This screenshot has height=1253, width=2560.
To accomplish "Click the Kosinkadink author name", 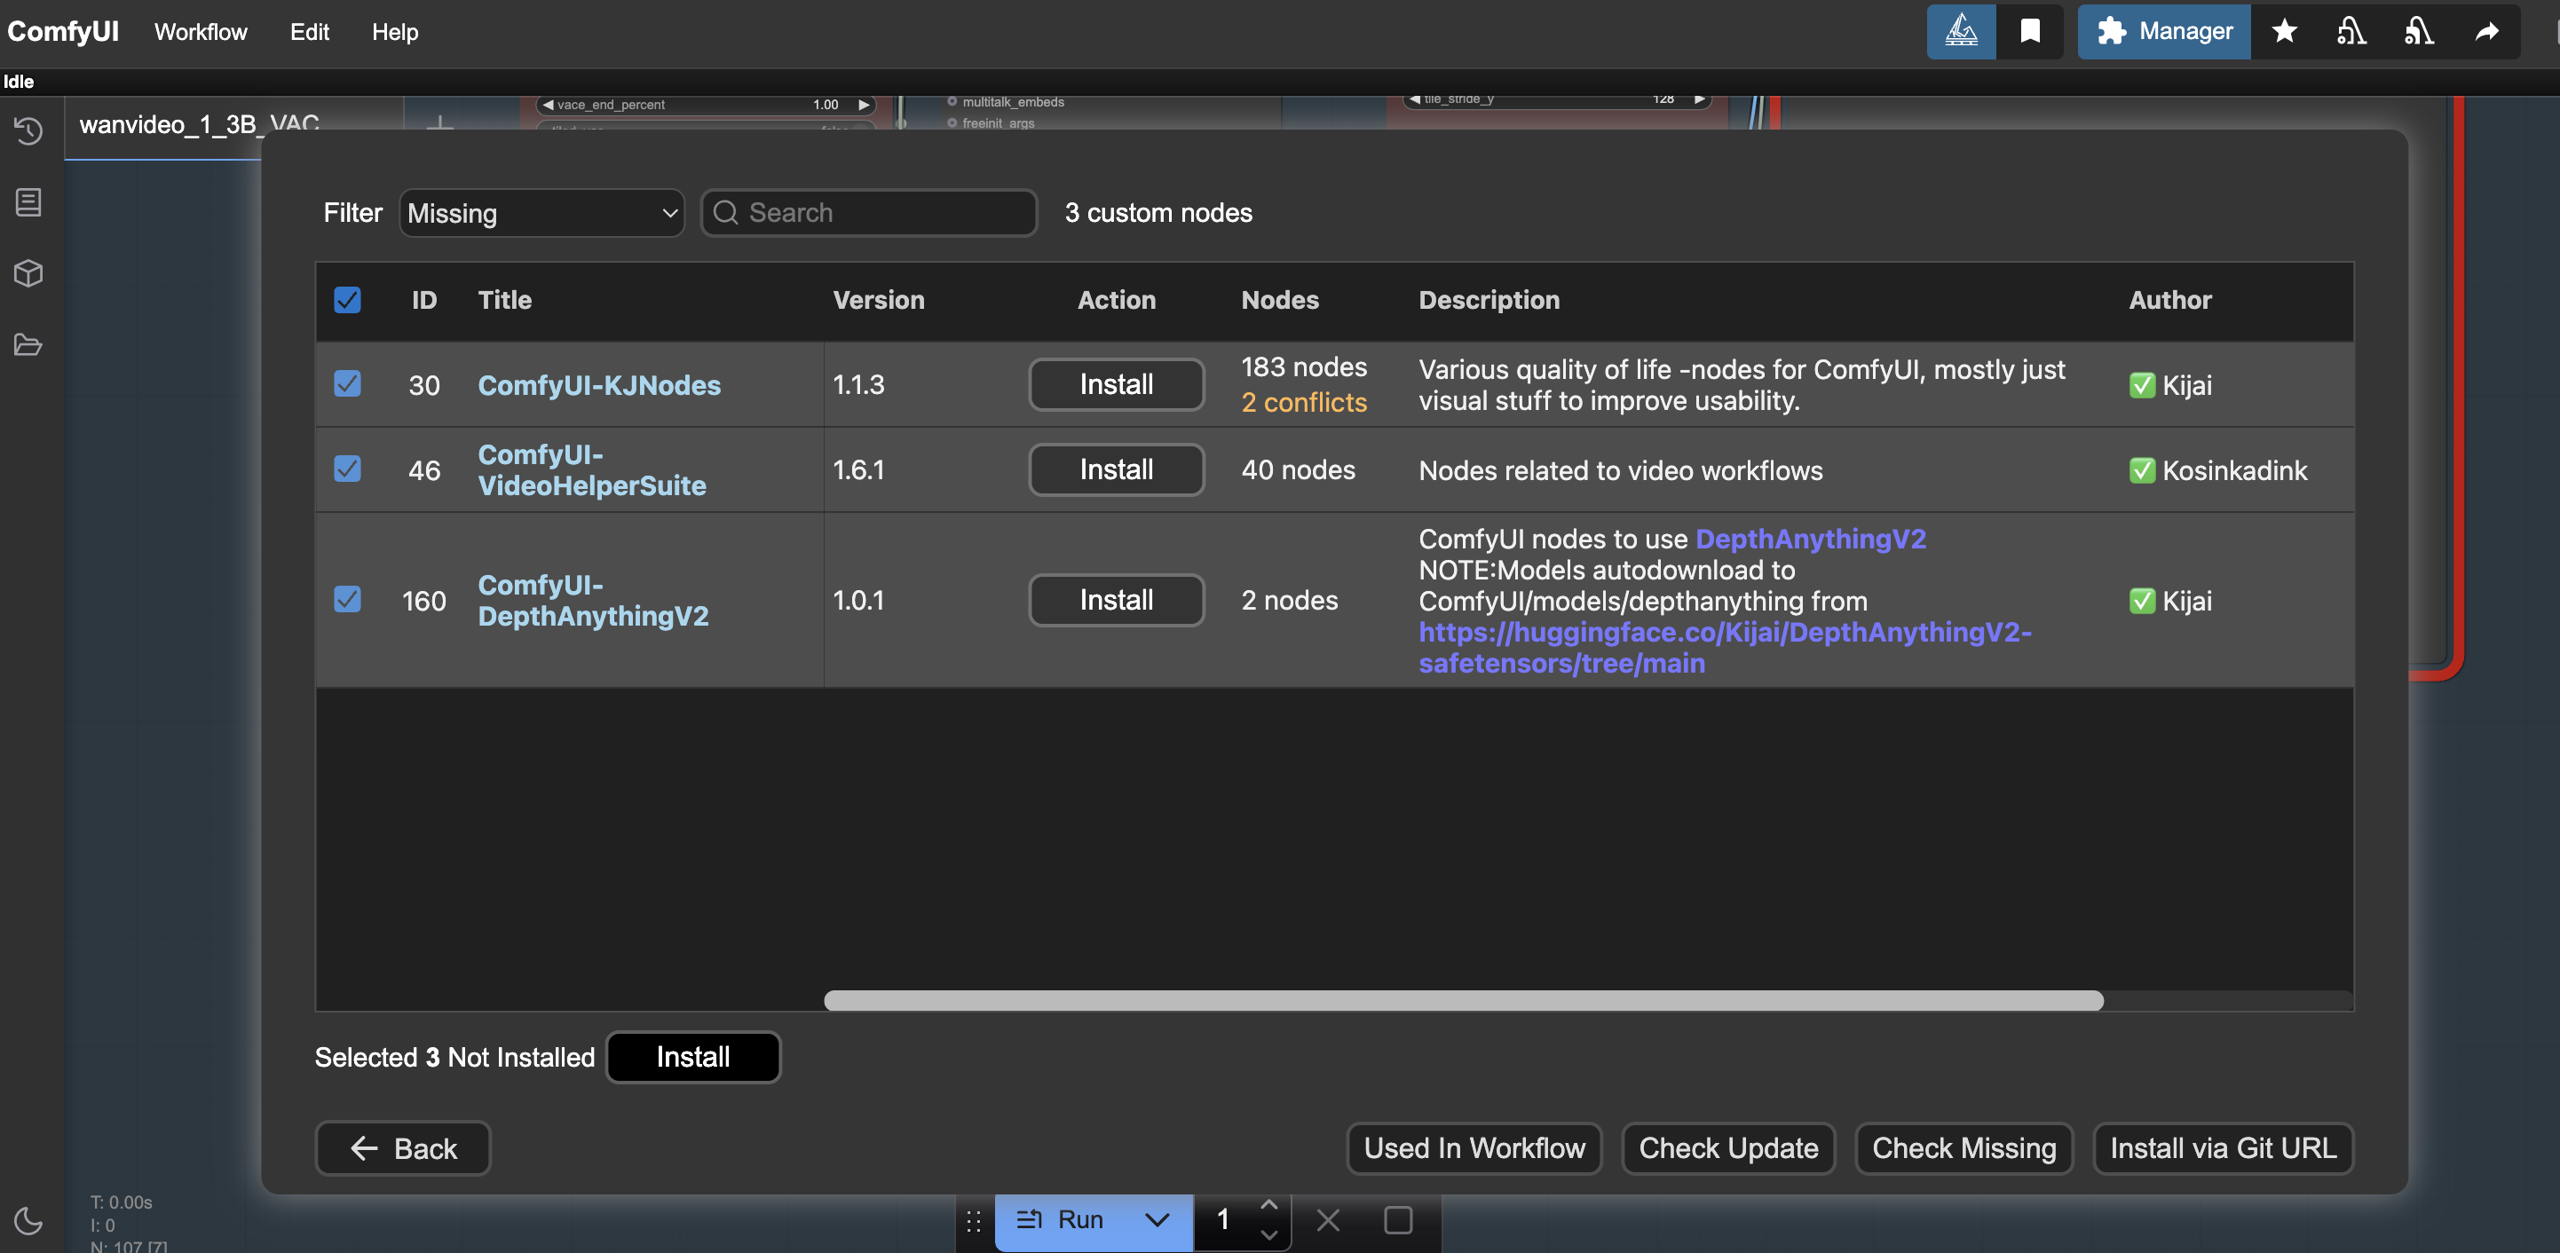I will 2235,470.
